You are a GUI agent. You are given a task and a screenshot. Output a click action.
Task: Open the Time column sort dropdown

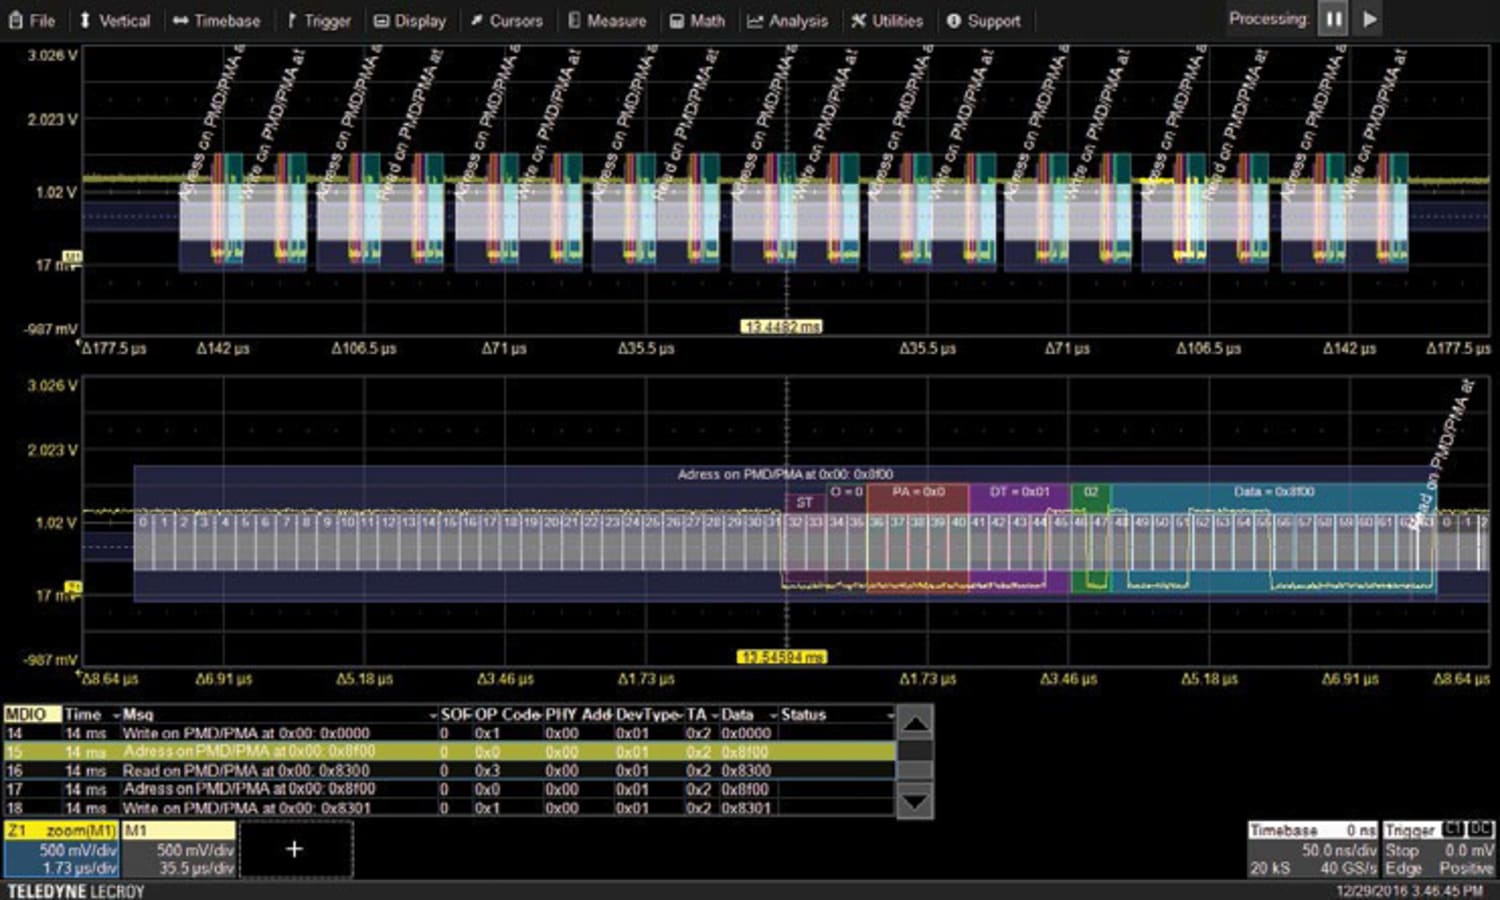[117, 716]
